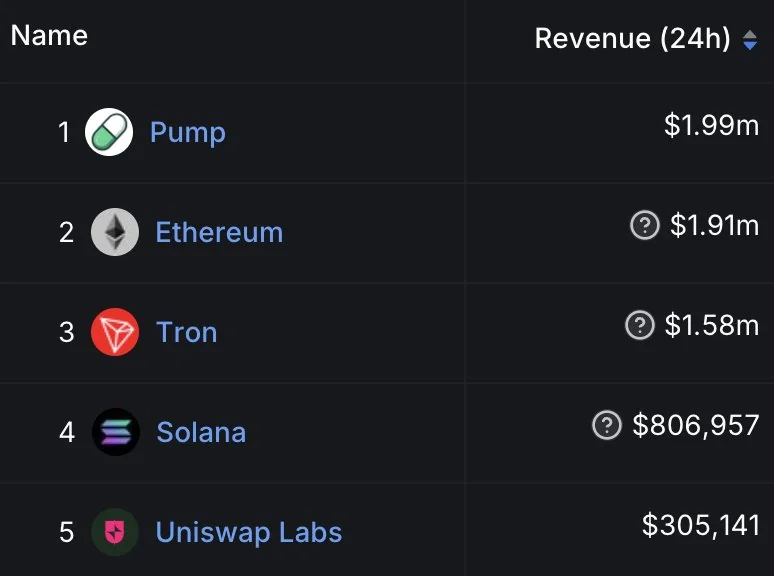
Task: Click the Ethereum diamond logo icon
Action: [x=115, y=231]
